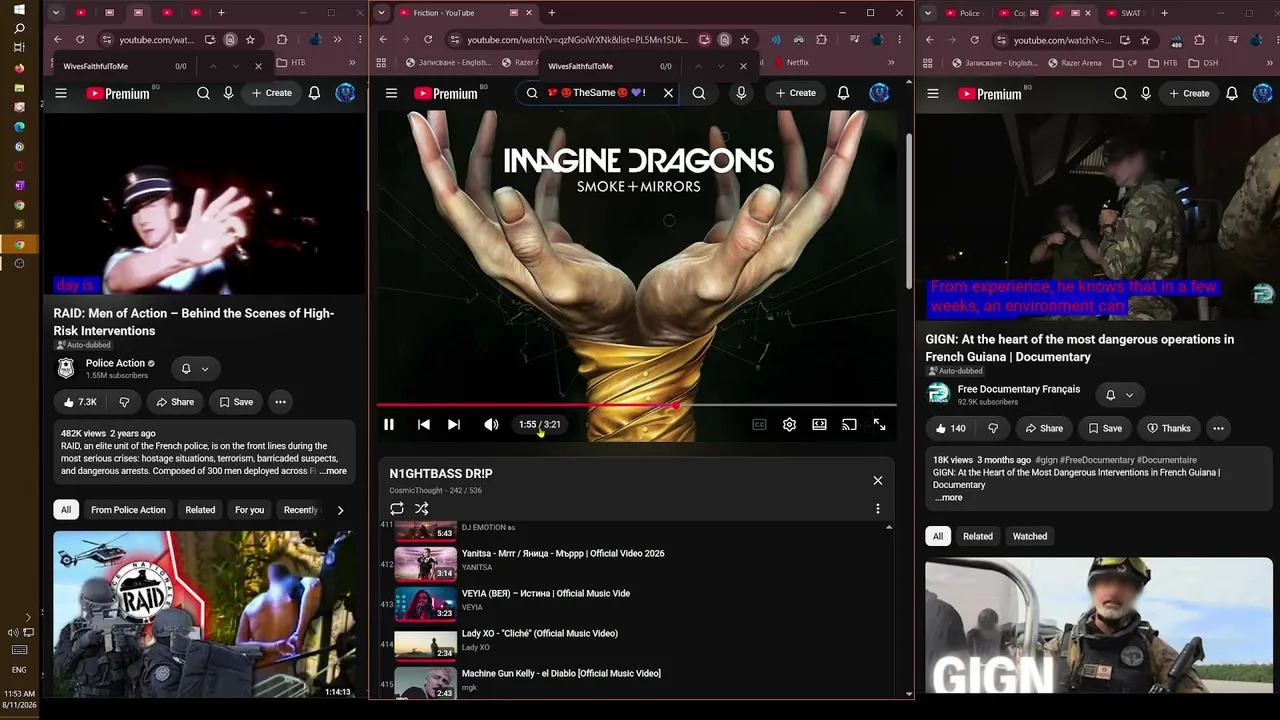Clear the search box text in the middle window
1280x720 pixels.
(x=669, y=93)
